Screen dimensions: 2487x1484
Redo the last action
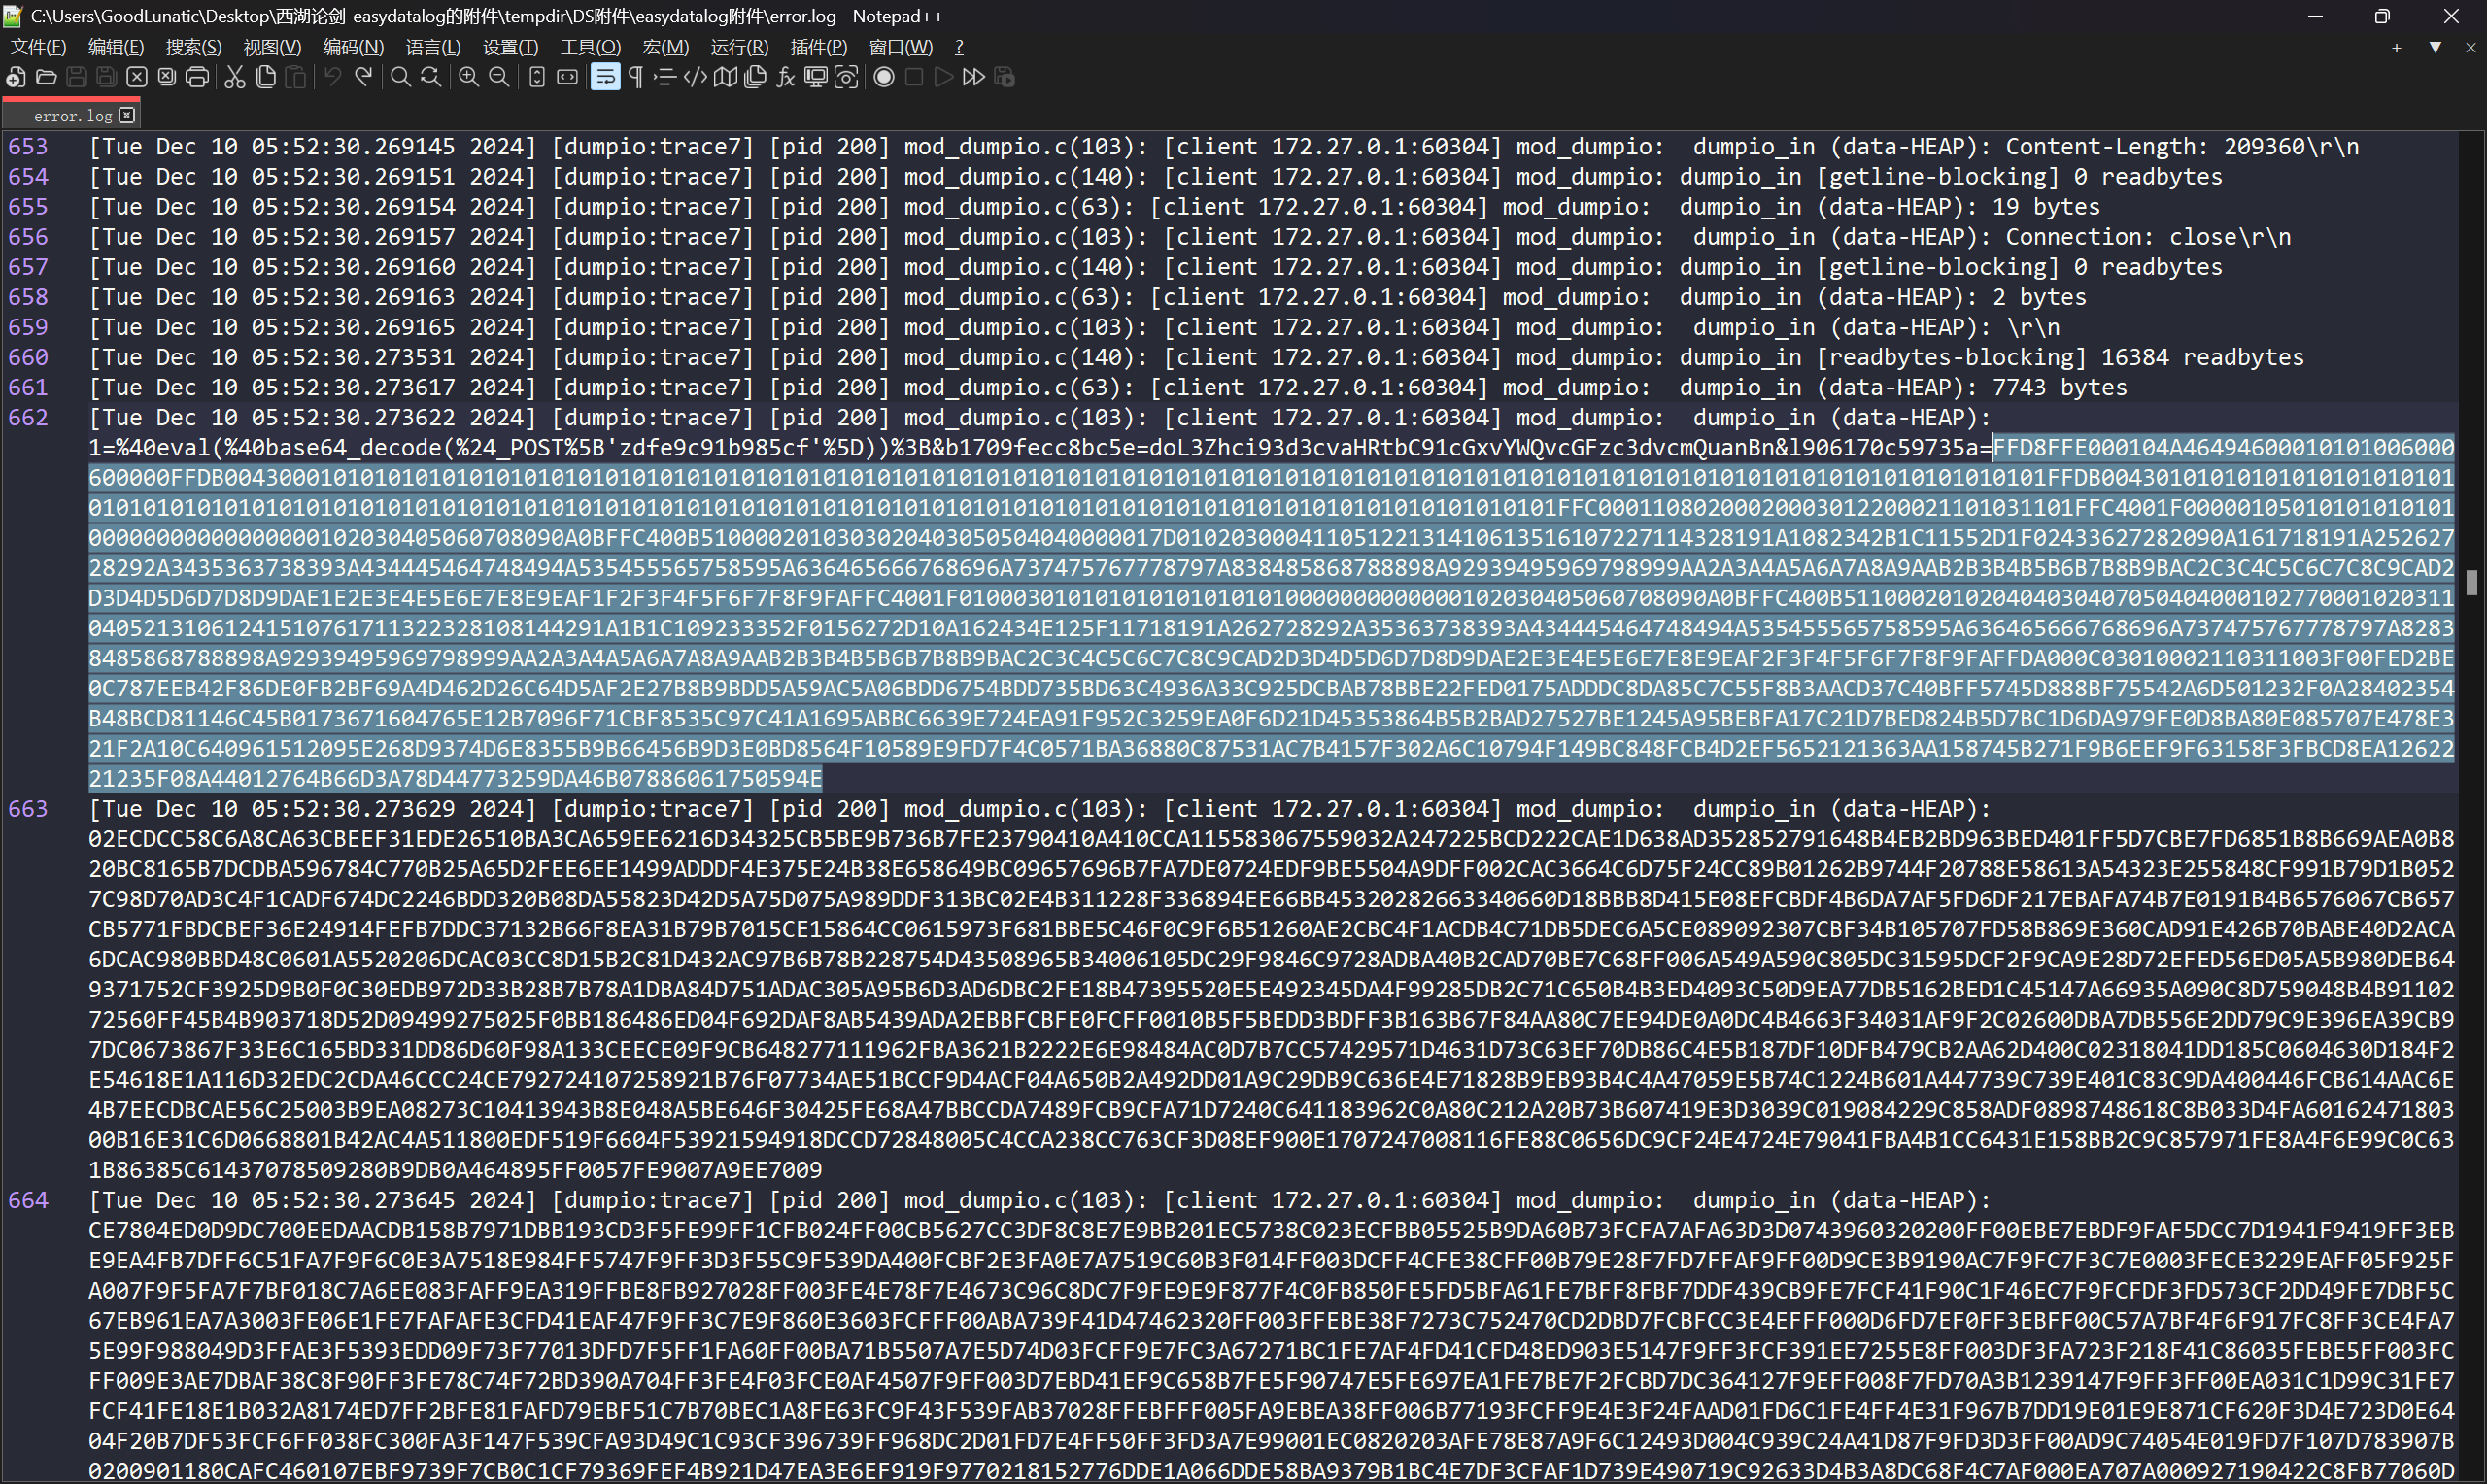pos(364,77)
